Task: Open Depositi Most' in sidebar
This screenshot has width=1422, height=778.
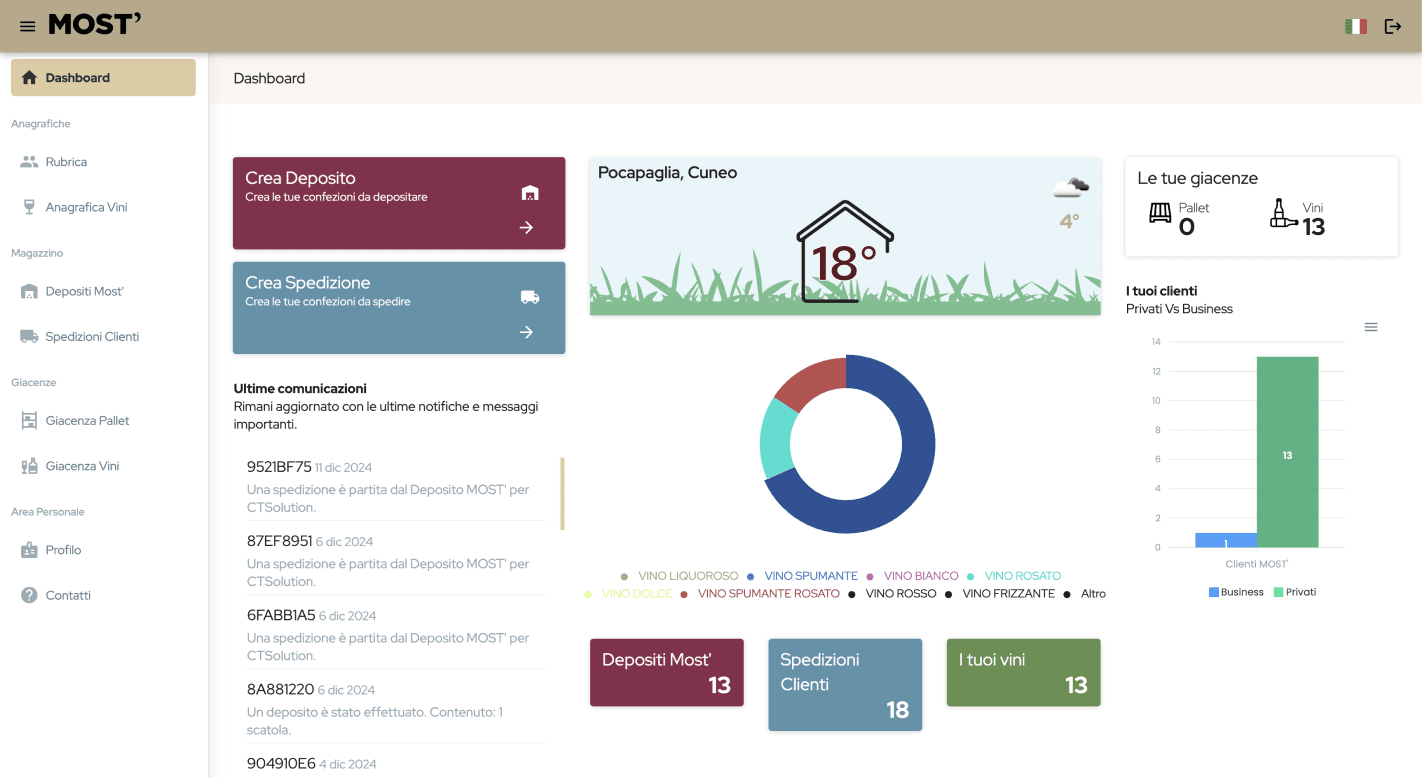Action: 84,292
